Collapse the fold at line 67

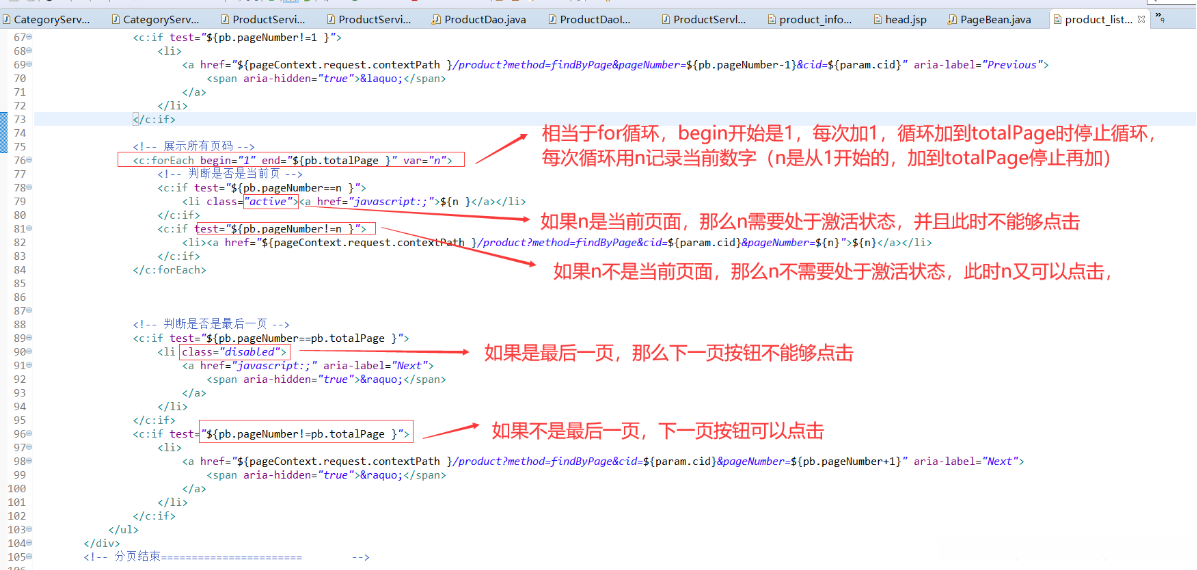pos(30,37)
